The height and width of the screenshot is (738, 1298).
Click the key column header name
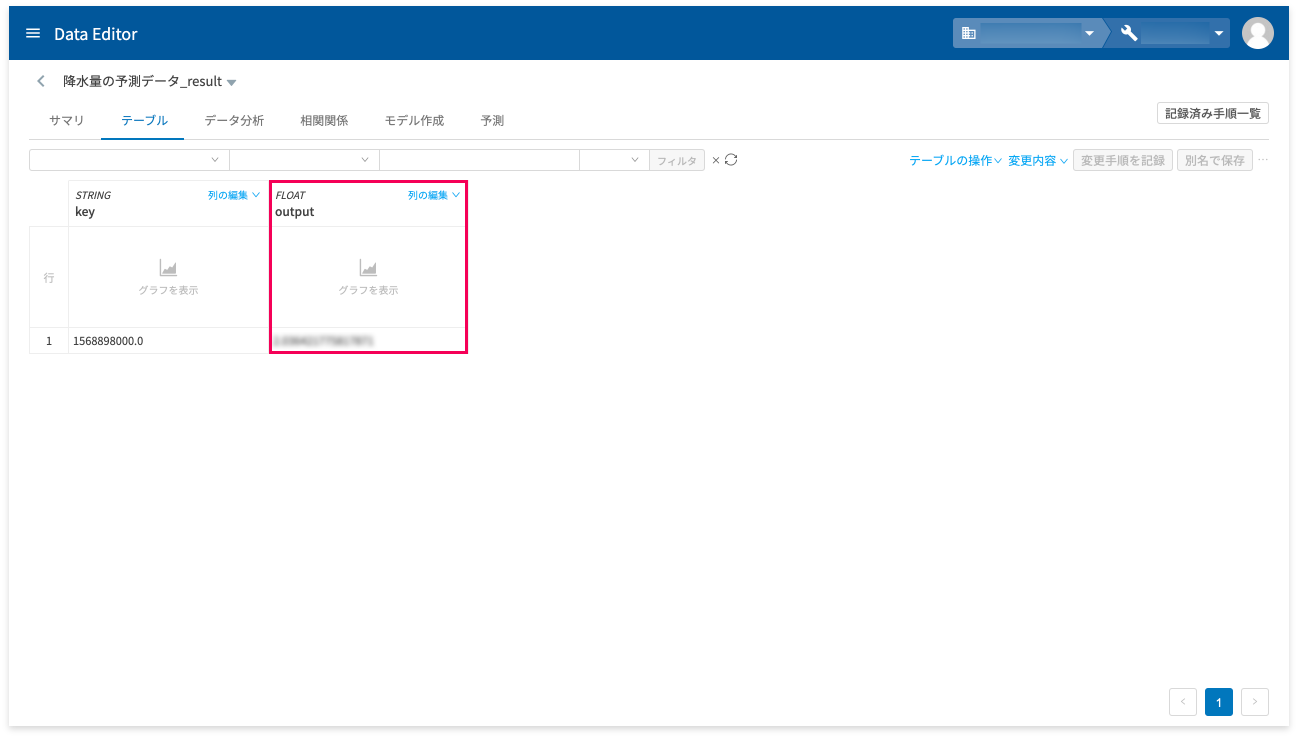pos(85,212)
